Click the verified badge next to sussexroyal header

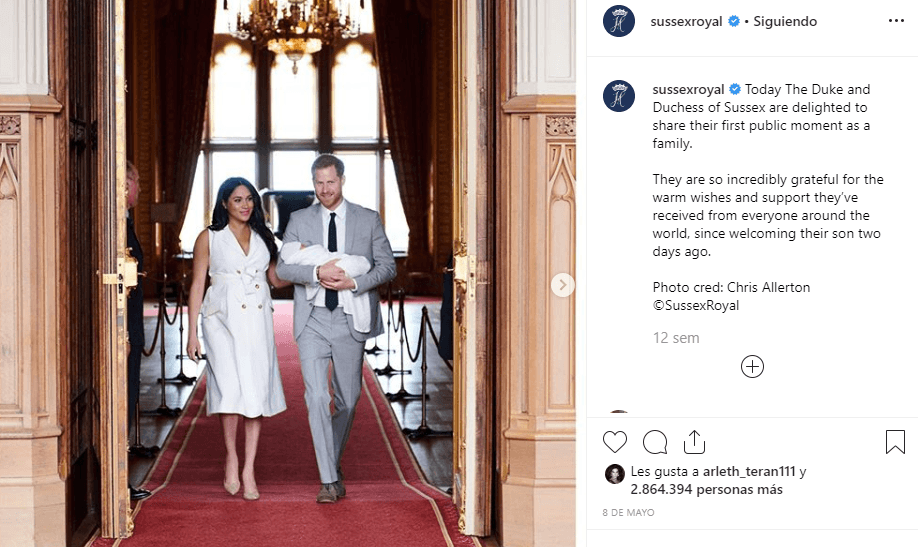pyautogui.click(x=733, y=22)
